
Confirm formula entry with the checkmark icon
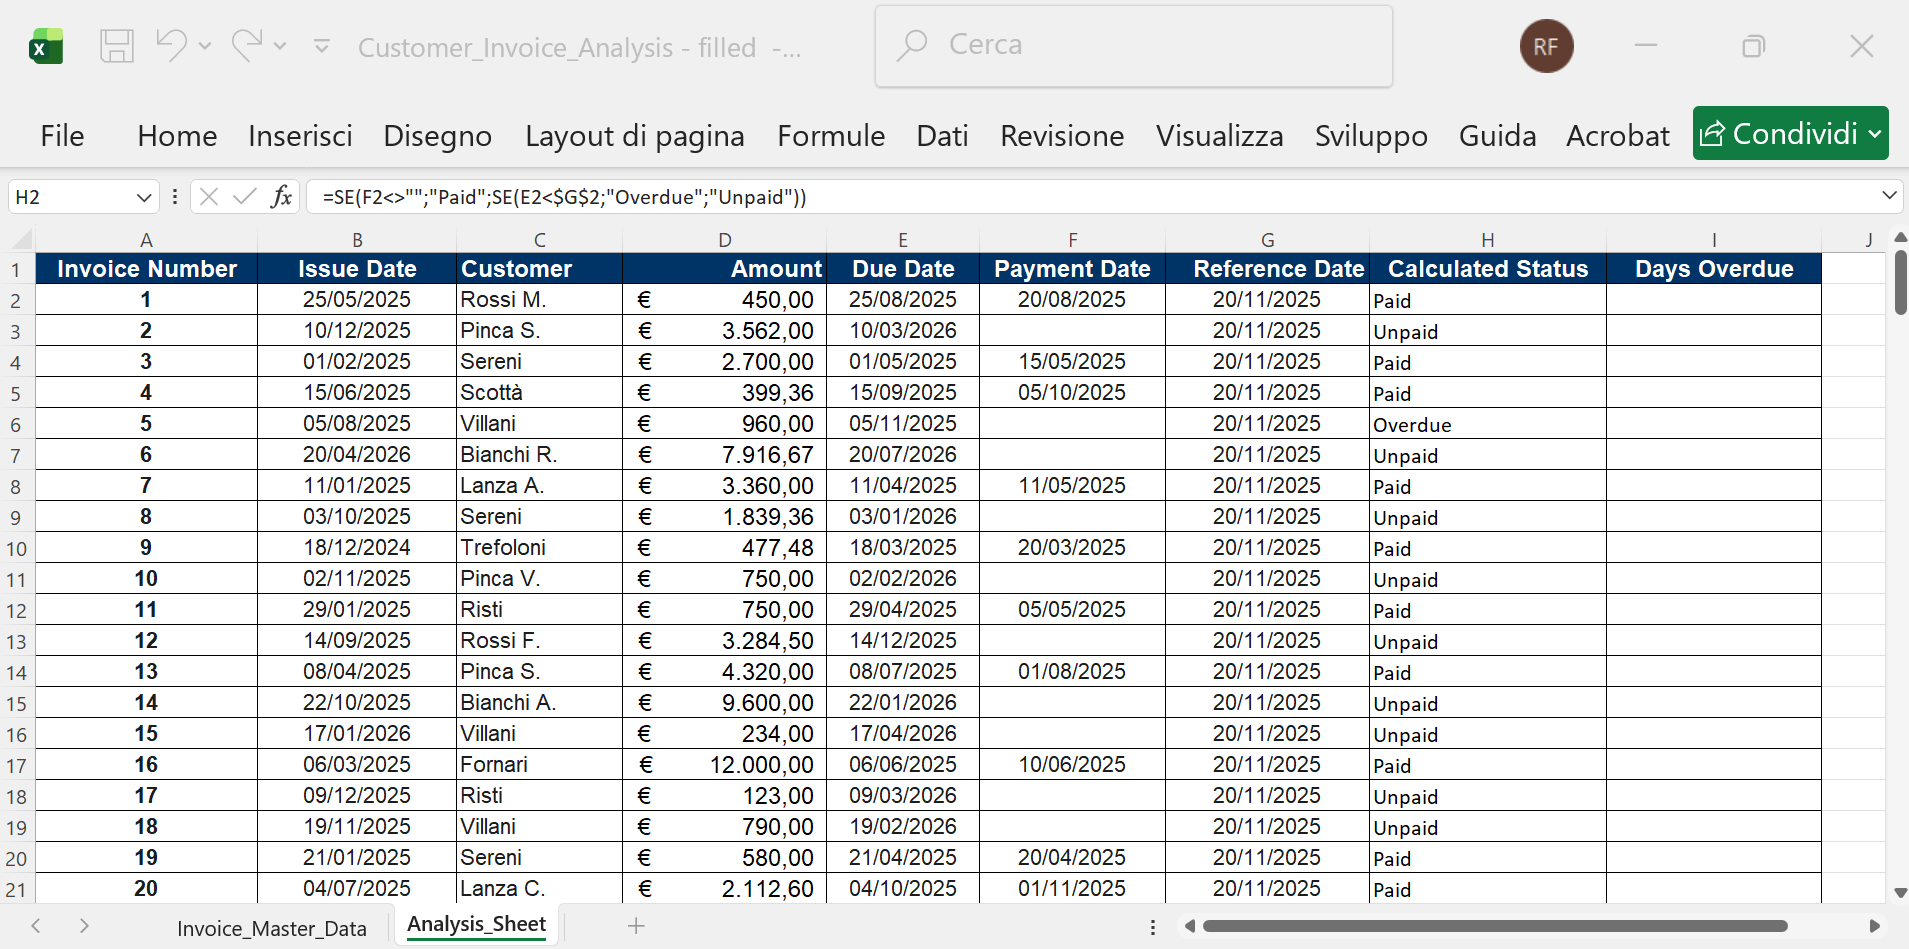(243, 196)
